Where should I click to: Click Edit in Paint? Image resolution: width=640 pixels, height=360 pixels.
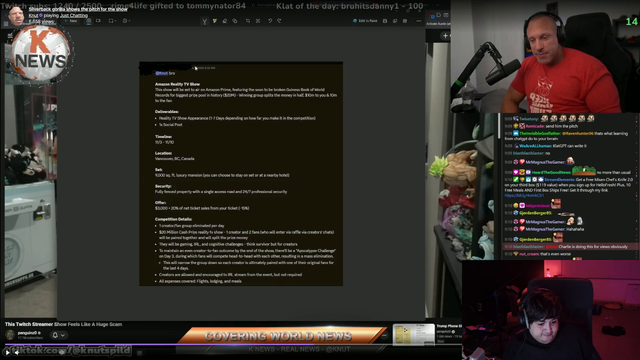pyautogui.click(x=365, y=21)
